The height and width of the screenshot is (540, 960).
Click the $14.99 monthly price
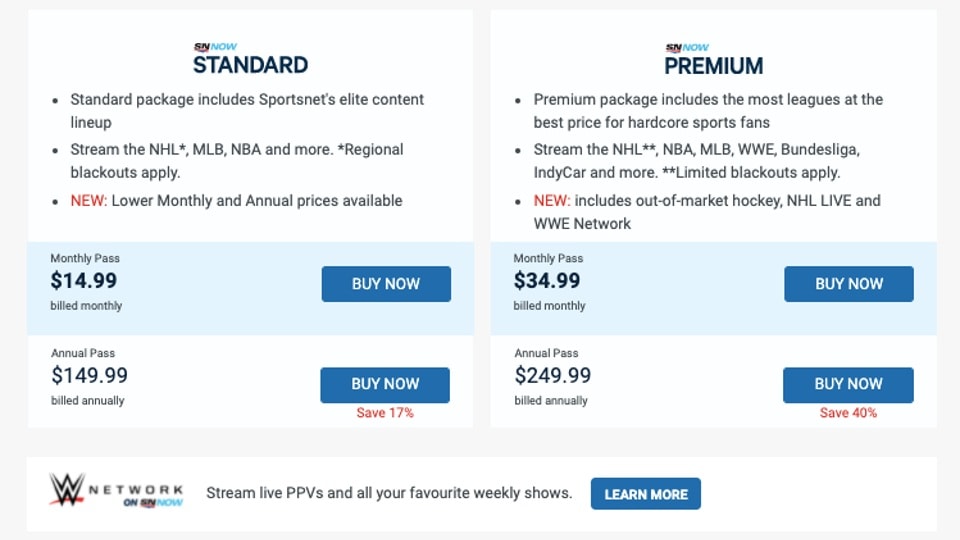tap(84, 281)
